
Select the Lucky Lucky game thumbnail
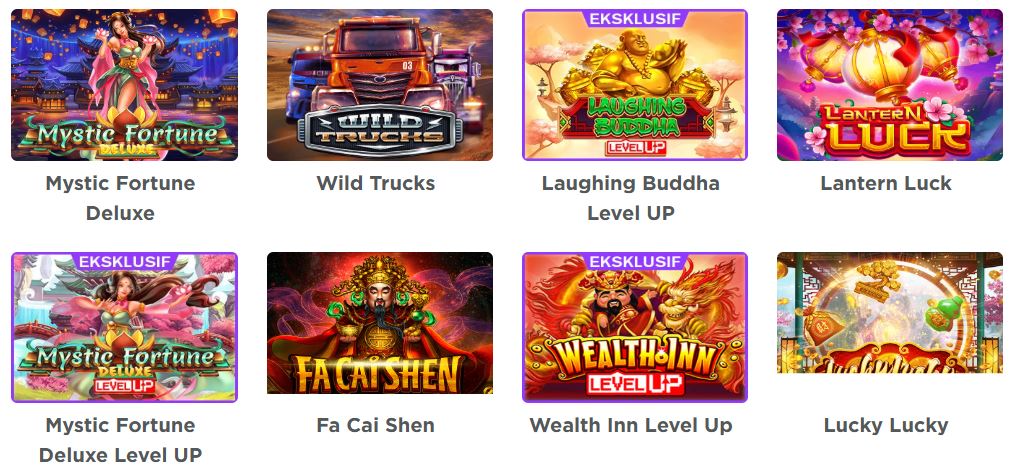890,313
